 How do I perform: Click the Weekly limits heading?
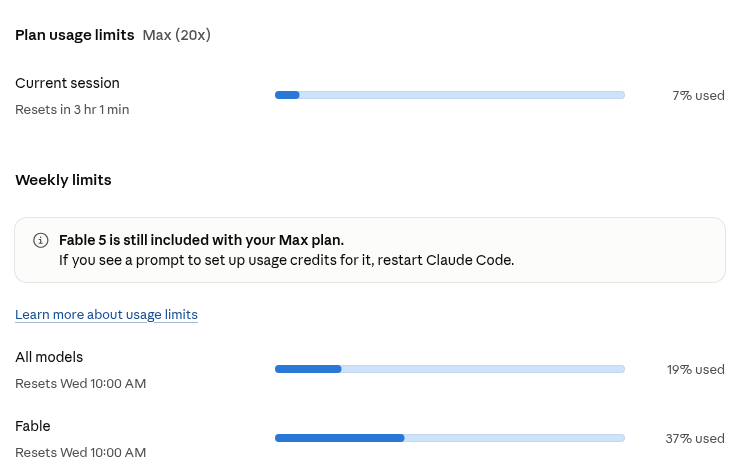point(63,180)
